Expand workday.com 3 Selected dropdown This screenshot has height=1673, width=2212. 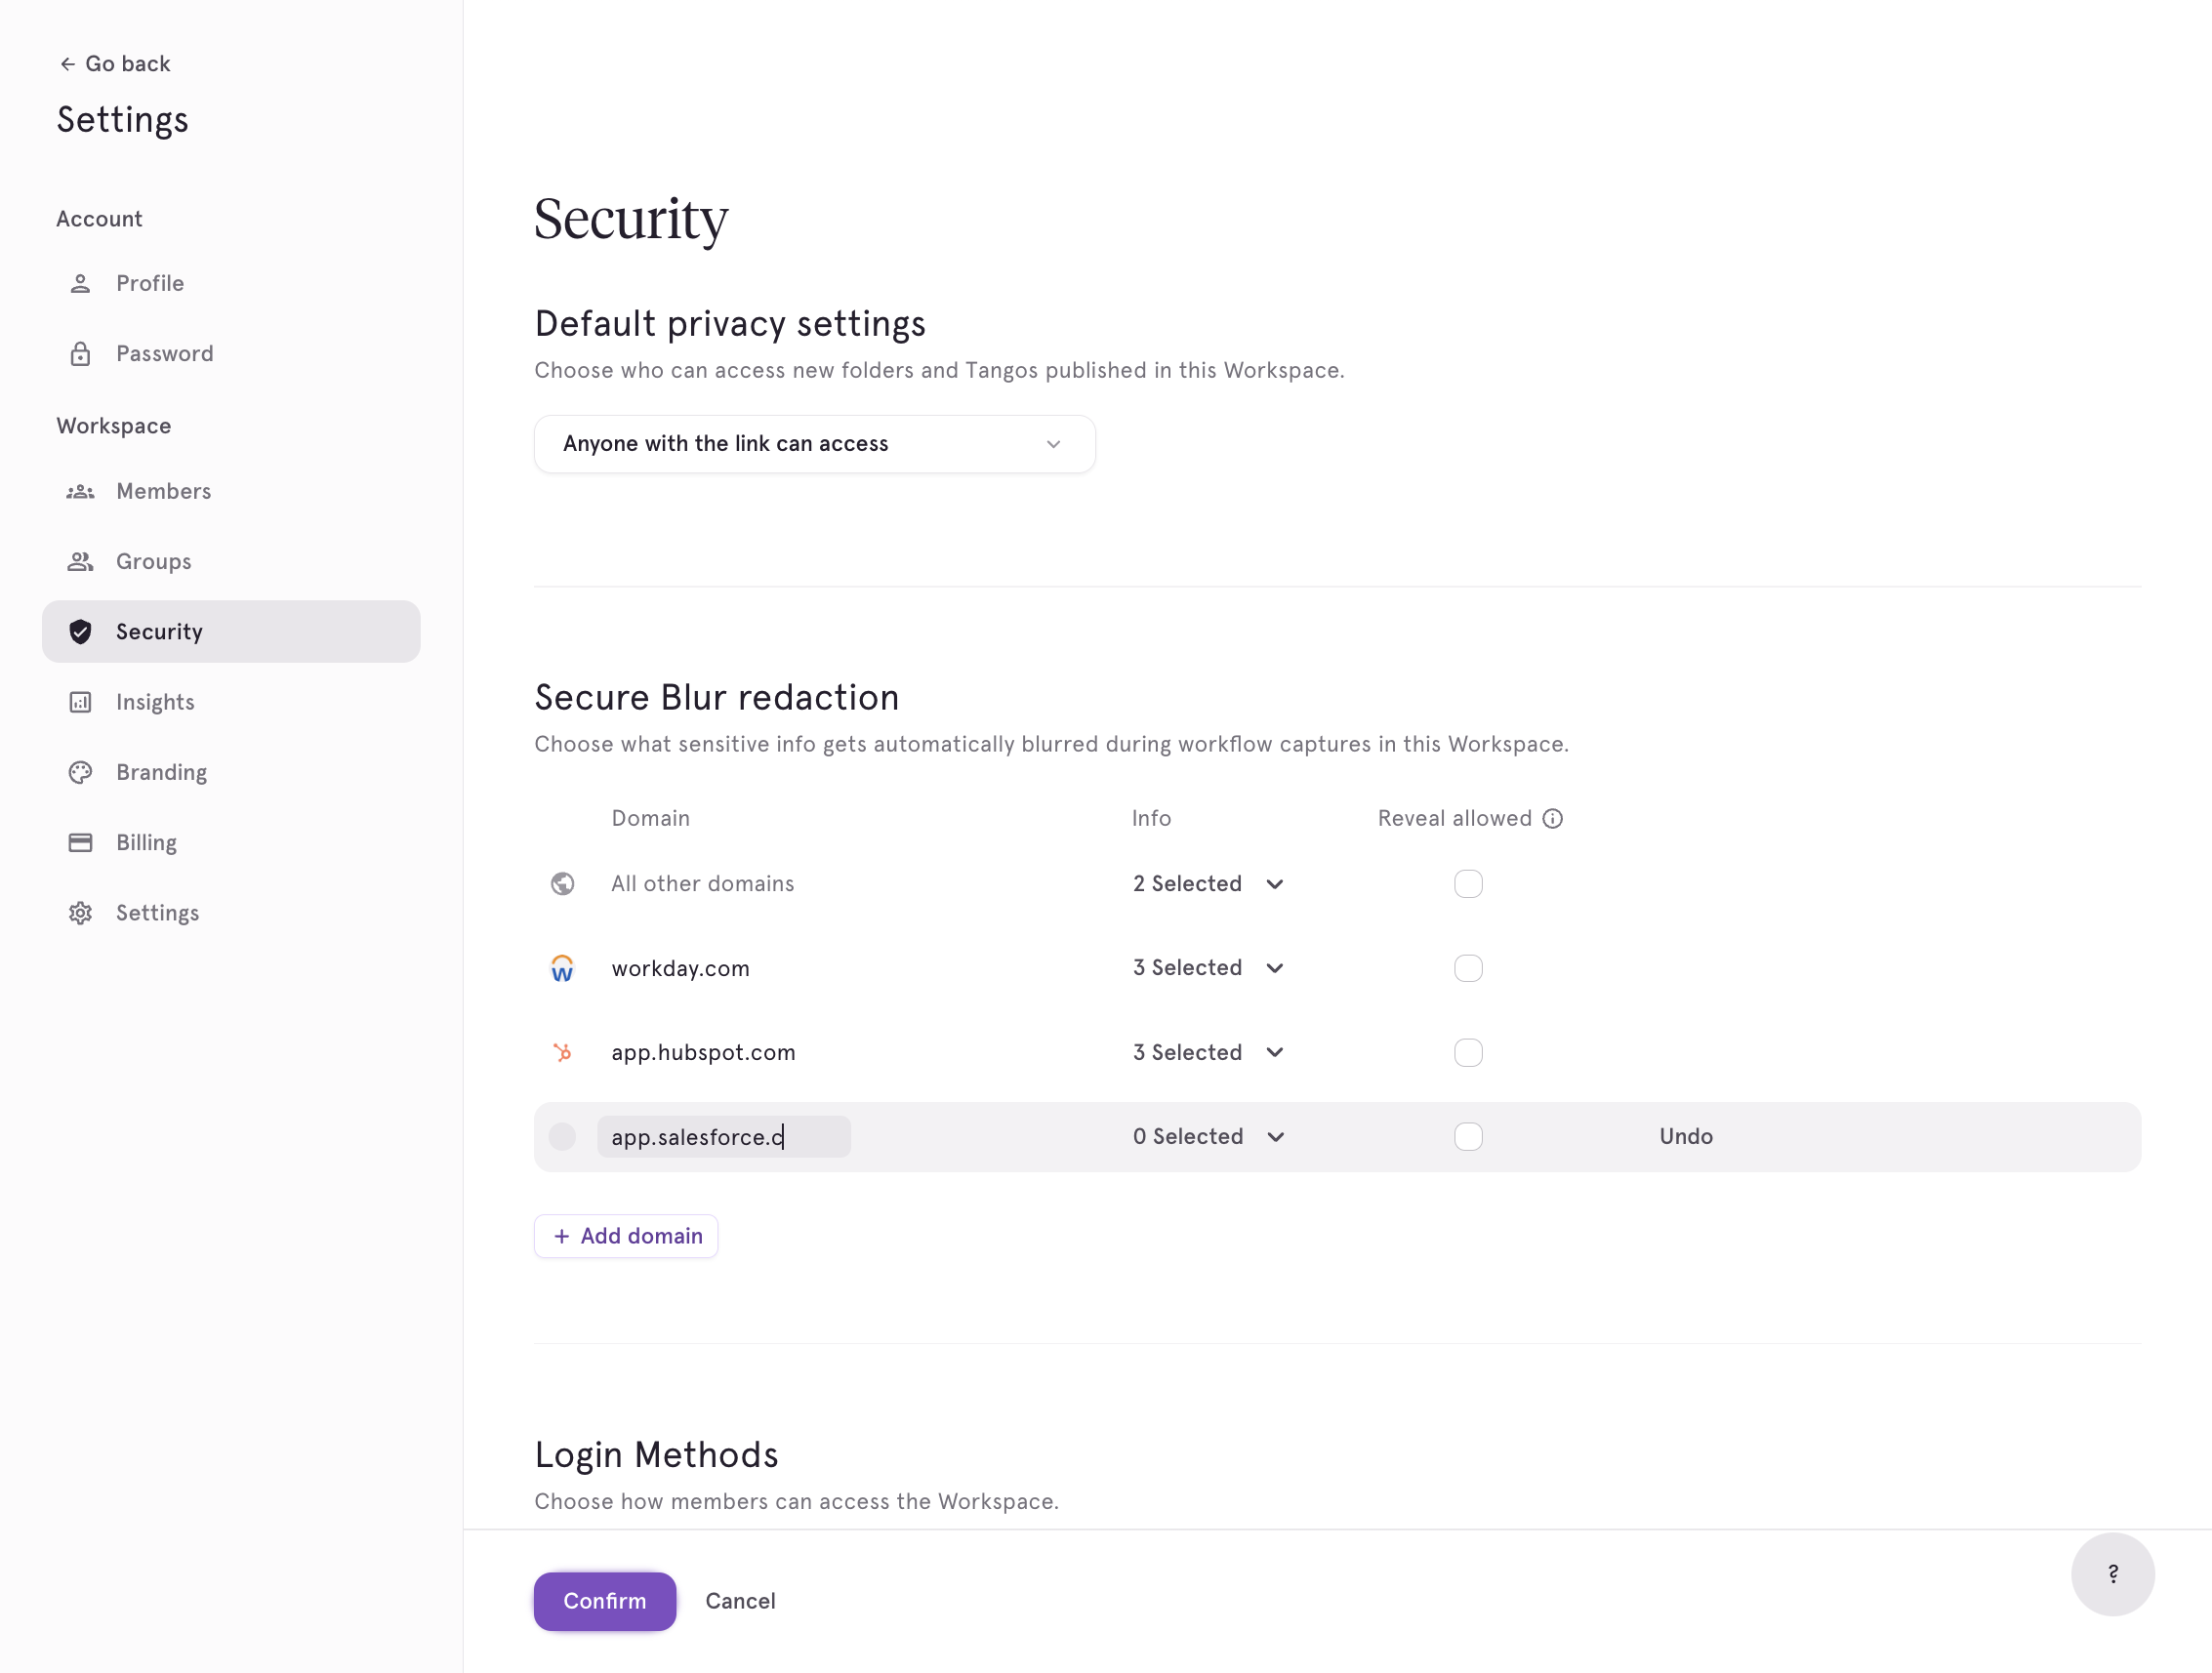coord(1208,968)
